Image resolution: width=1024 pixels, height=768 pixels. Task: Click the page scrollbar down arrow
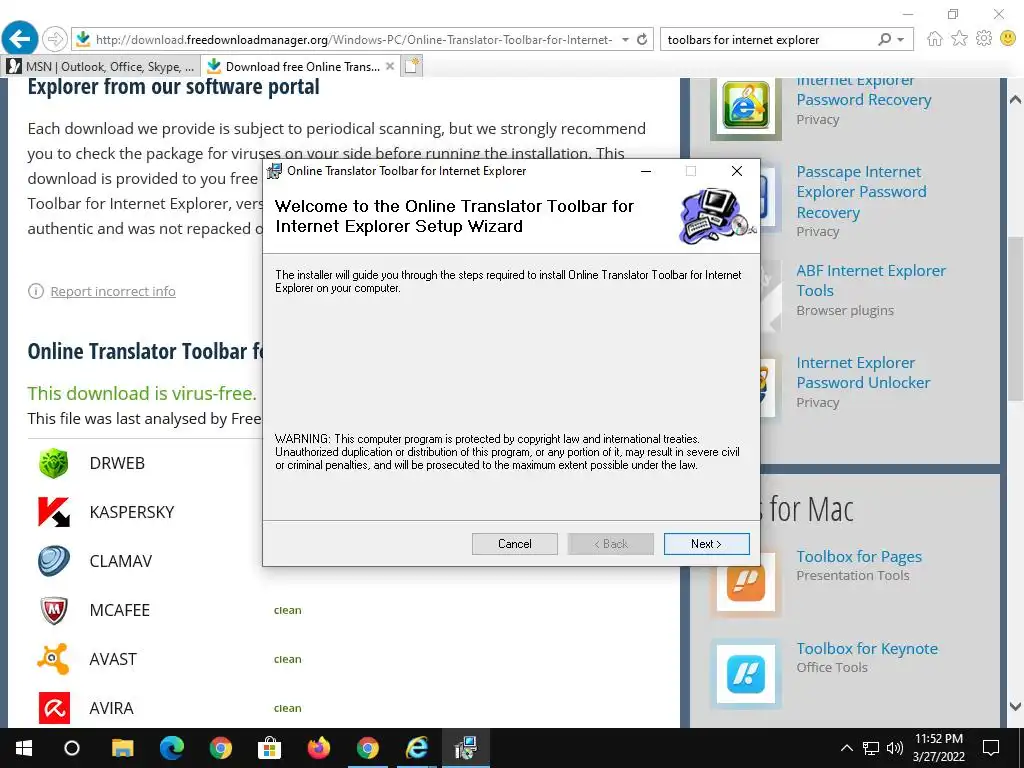1016,706
